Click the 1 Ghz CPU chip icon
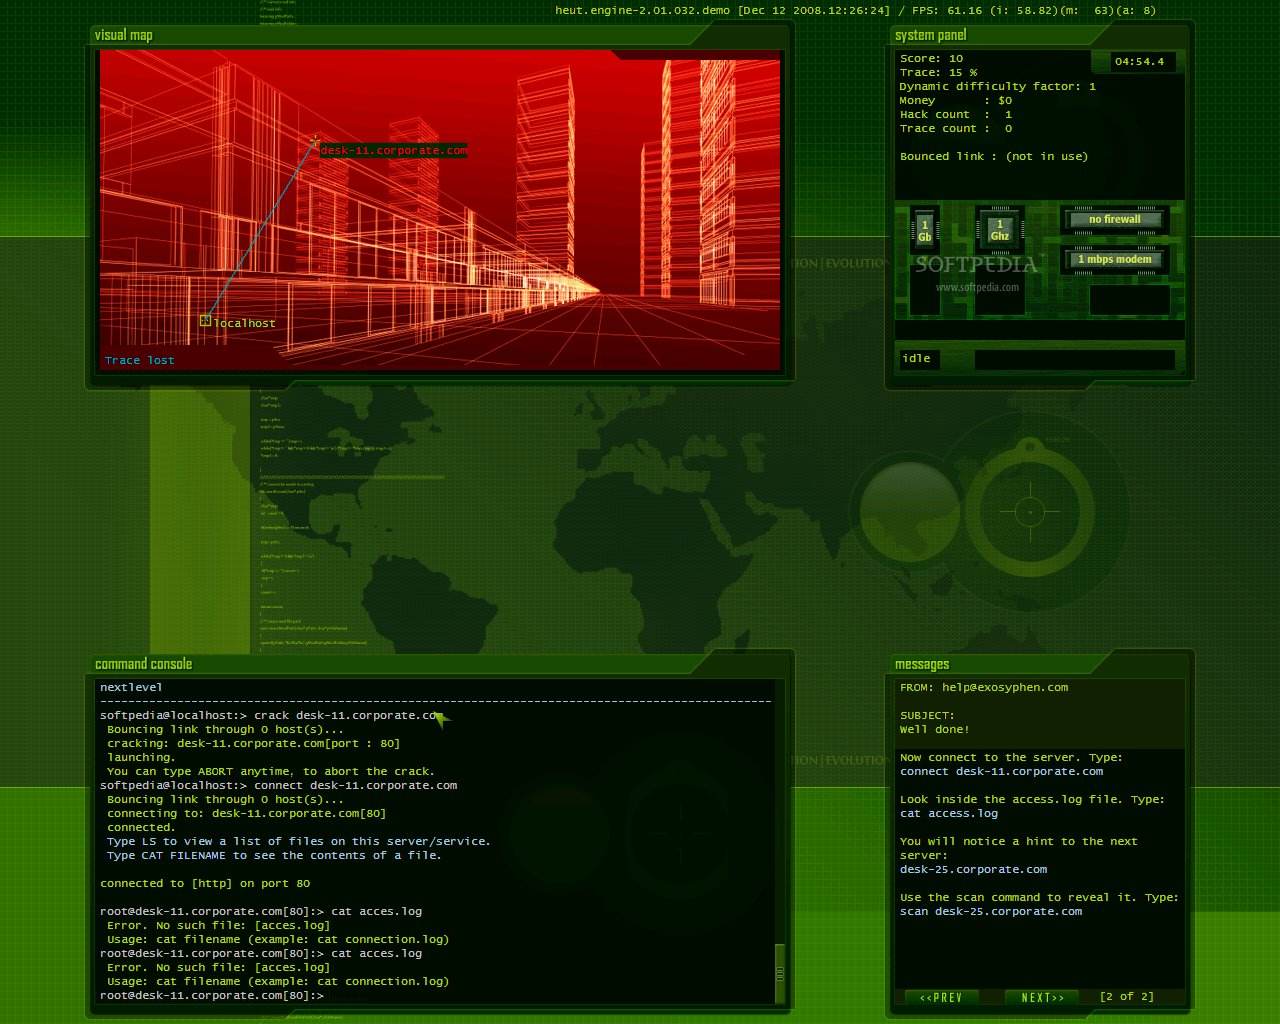Viewport: 1280px width, 1024px height. [x=999, y=230]
